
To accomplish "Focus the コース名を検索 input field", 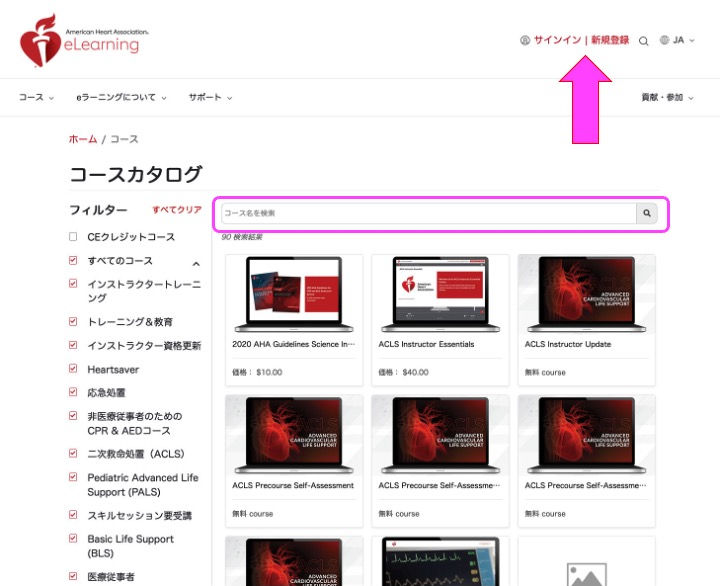I will (x=429, y=213).
